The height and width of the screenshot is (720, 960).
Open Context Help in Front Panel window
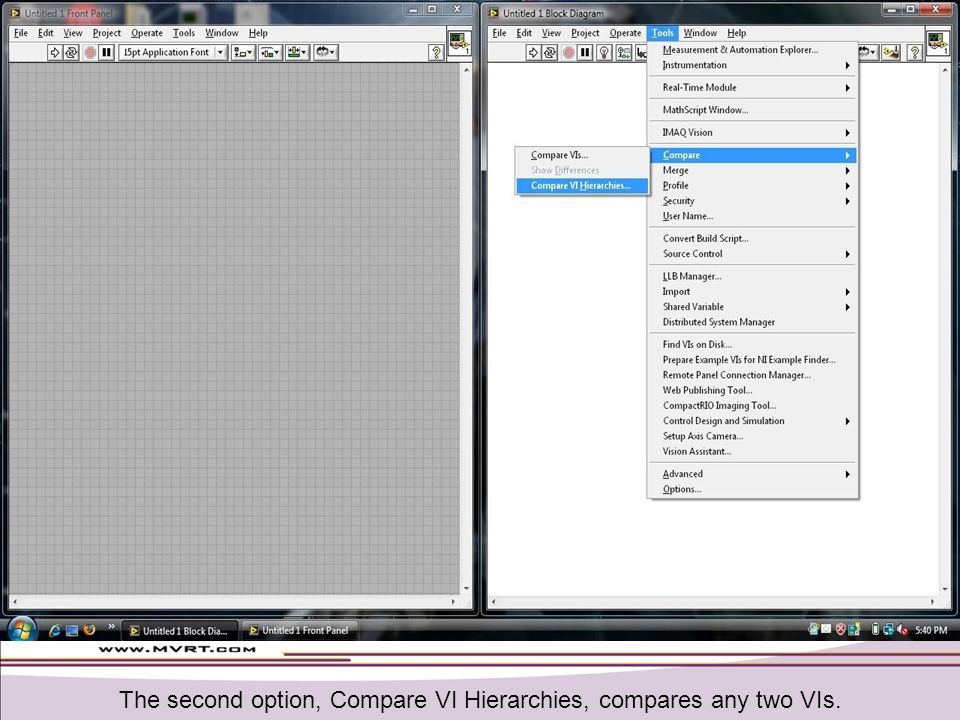436,53
